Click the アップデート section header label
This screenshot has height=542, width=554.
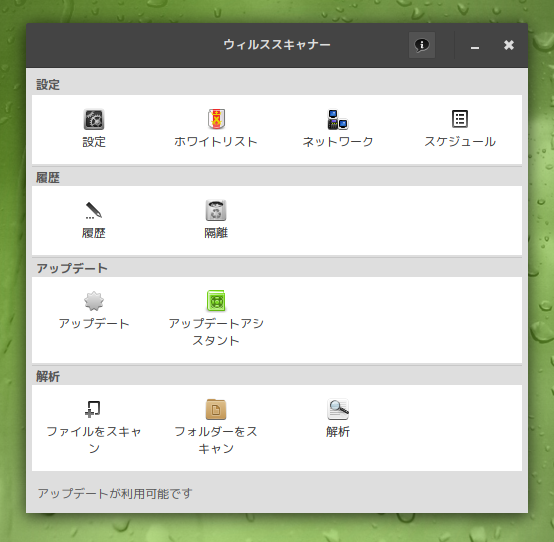[x=72, y=268]
